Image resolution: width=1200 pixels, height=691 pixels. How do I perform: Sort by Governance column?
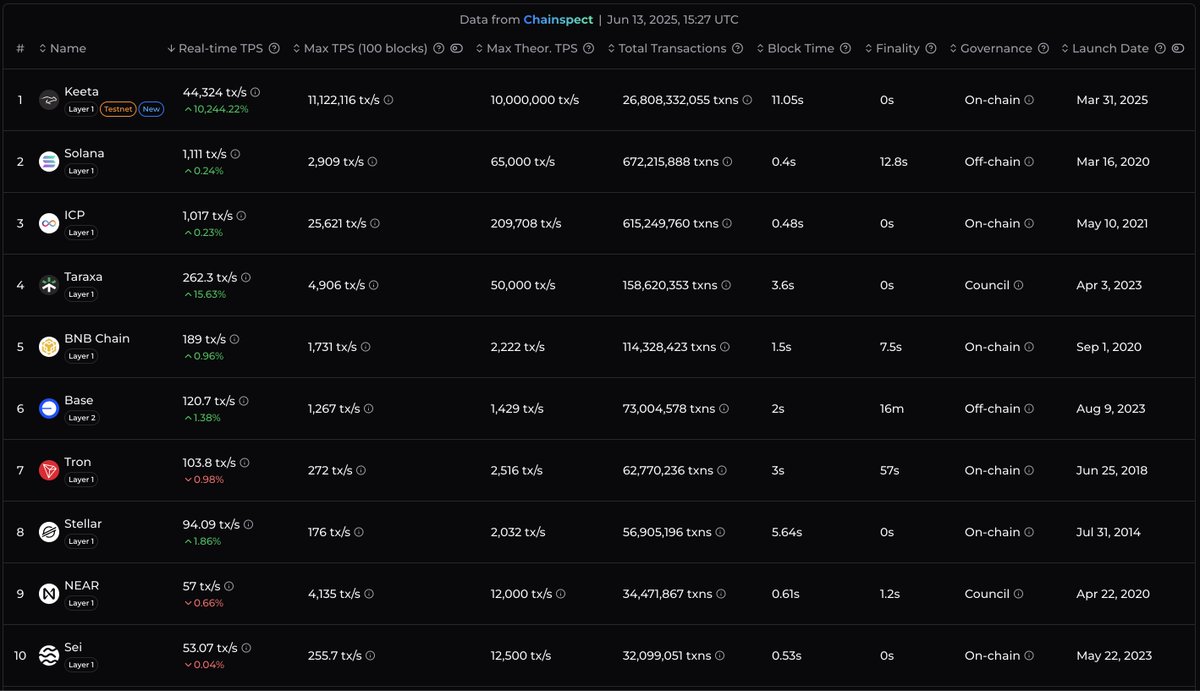point(991,48)
